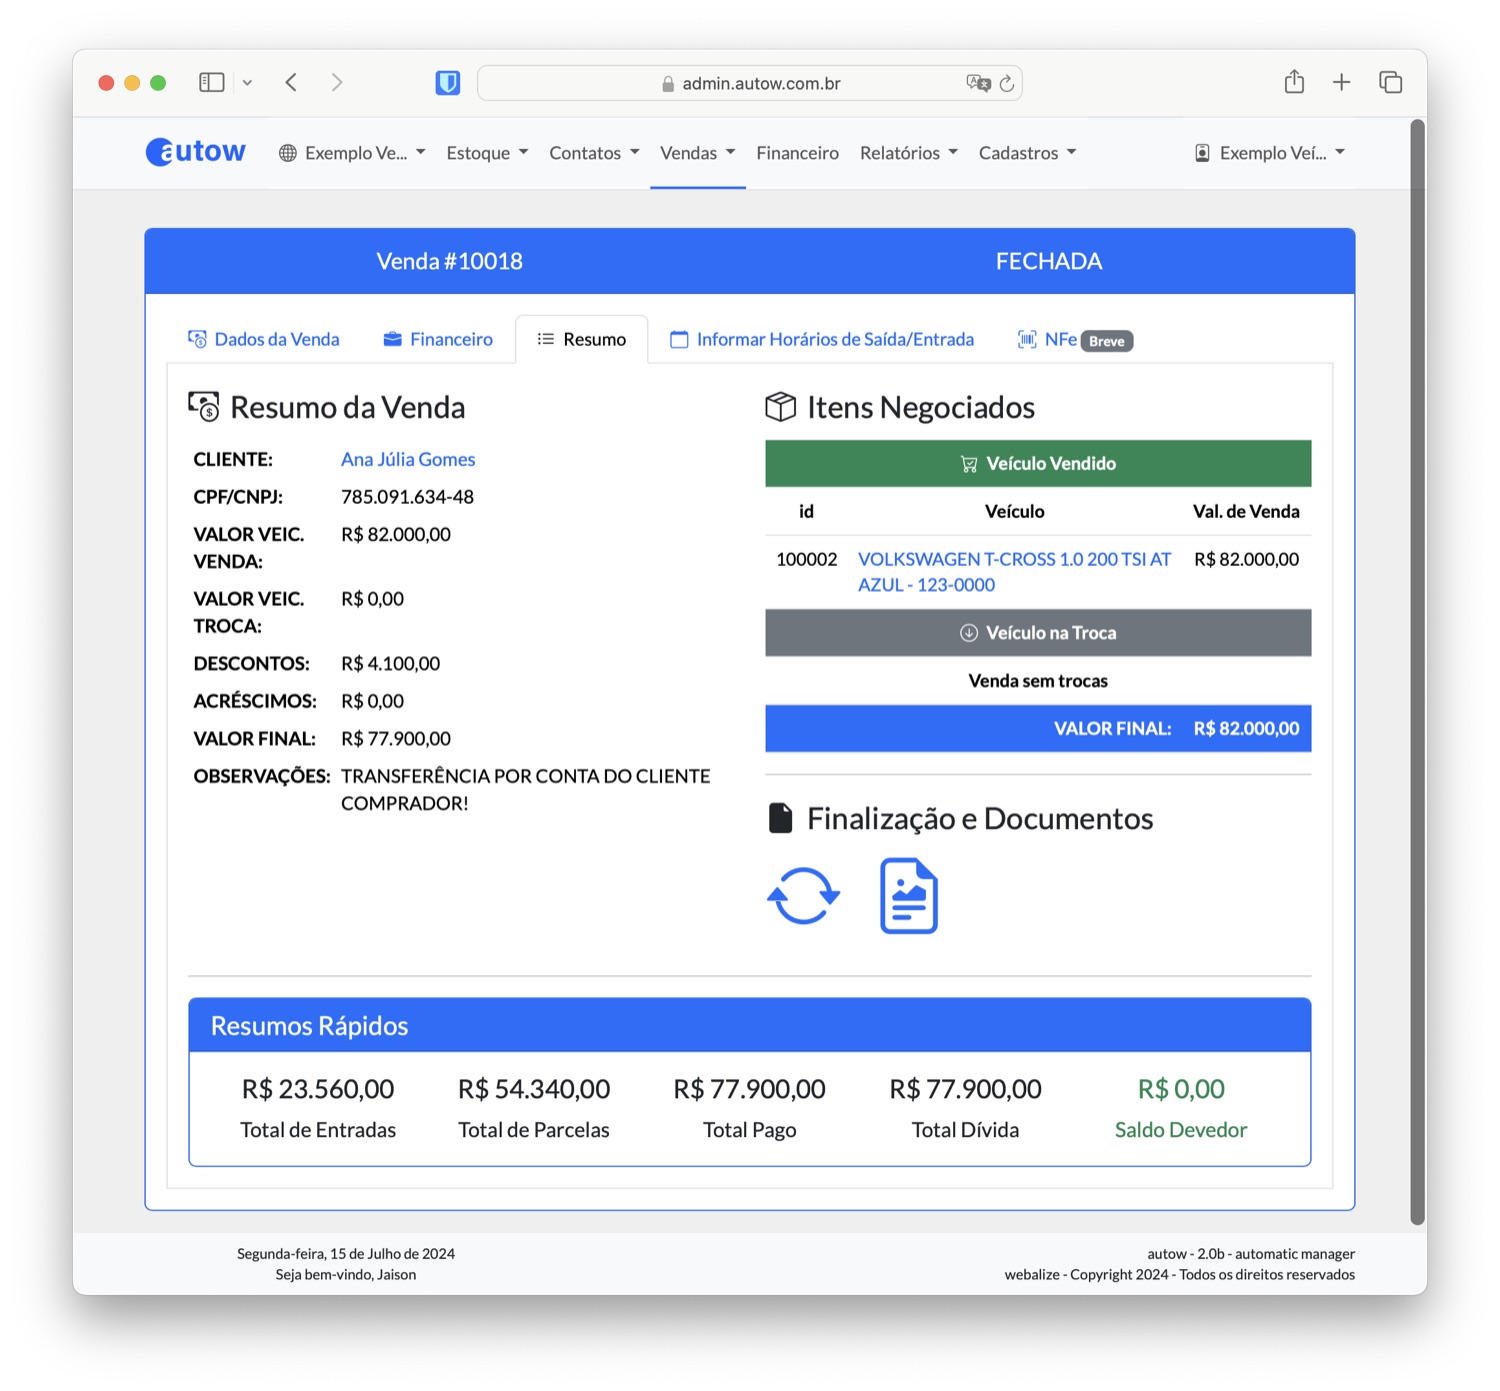Click the Safari share icon
This screenshot has height=1391, width=1500.
(x=1294, y=82)
